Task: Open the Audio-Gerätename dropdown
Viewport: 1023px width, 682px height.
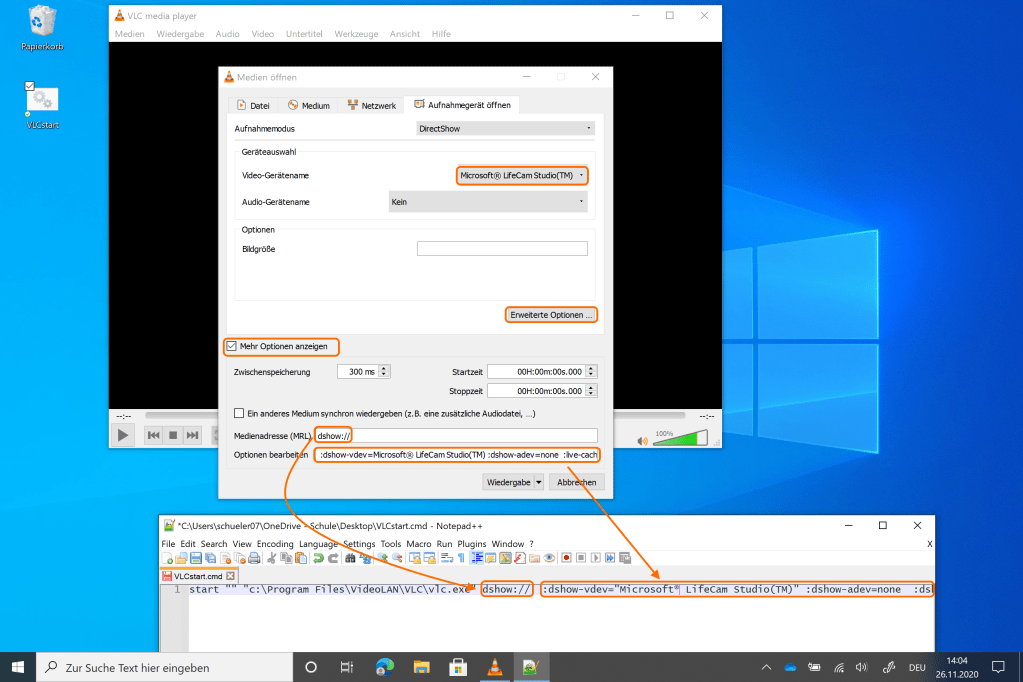Action: [487, 202]
